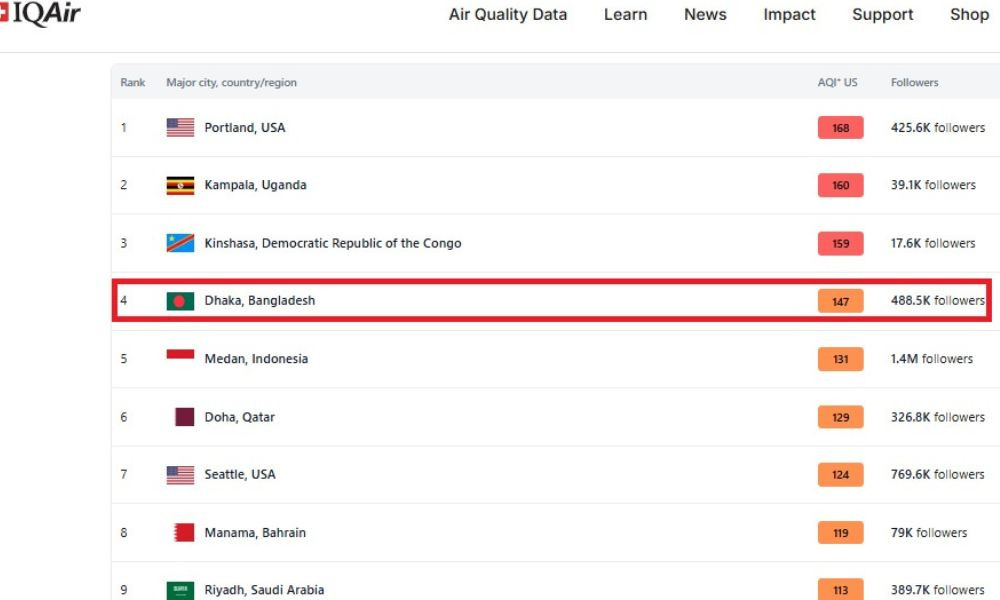Open the Support menu
Viewport: 1000px width, 600px height.
(x=883, y=15)
